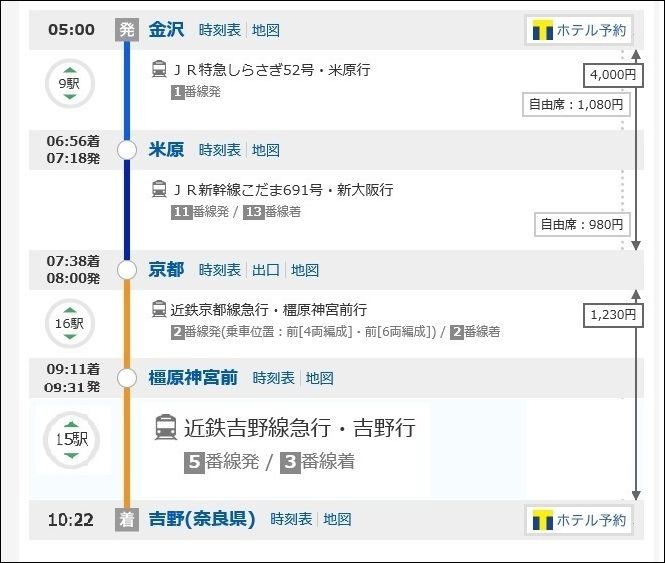Open ホテル予約 for 吉野(奈良県)
This screenshot has height=563, width=665.
579,520
